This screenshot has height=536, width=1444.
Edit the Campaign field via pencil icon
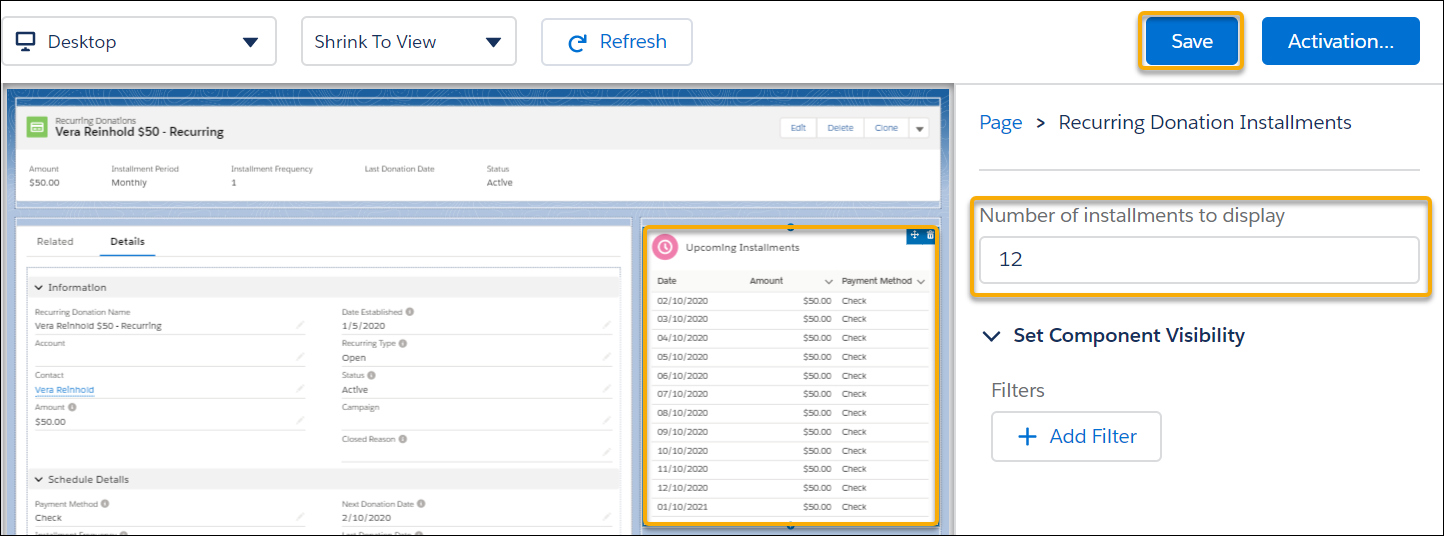[x=606, y=421]
